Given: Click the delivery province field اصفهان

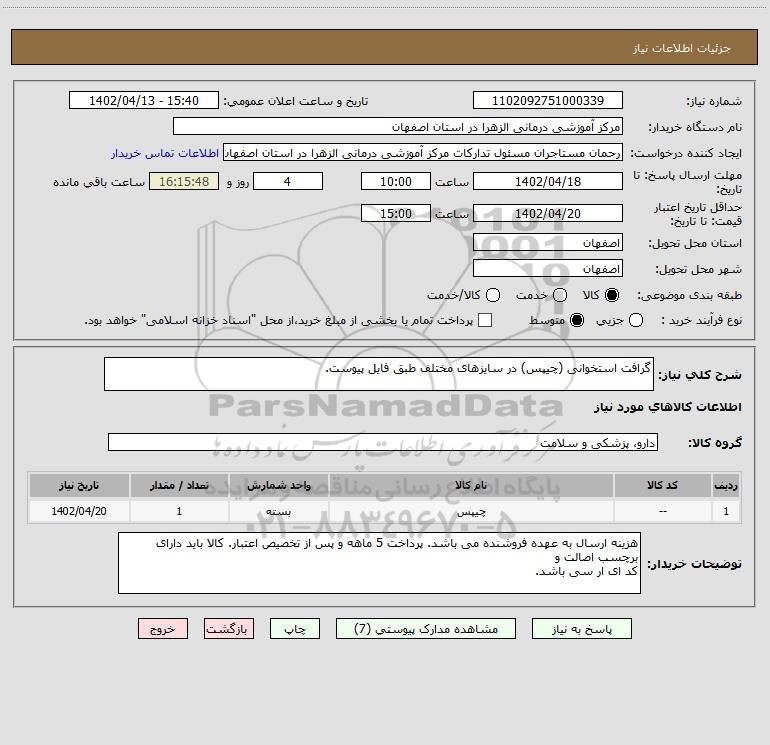Looking at the screenshot, I should (x=548, y=243).
